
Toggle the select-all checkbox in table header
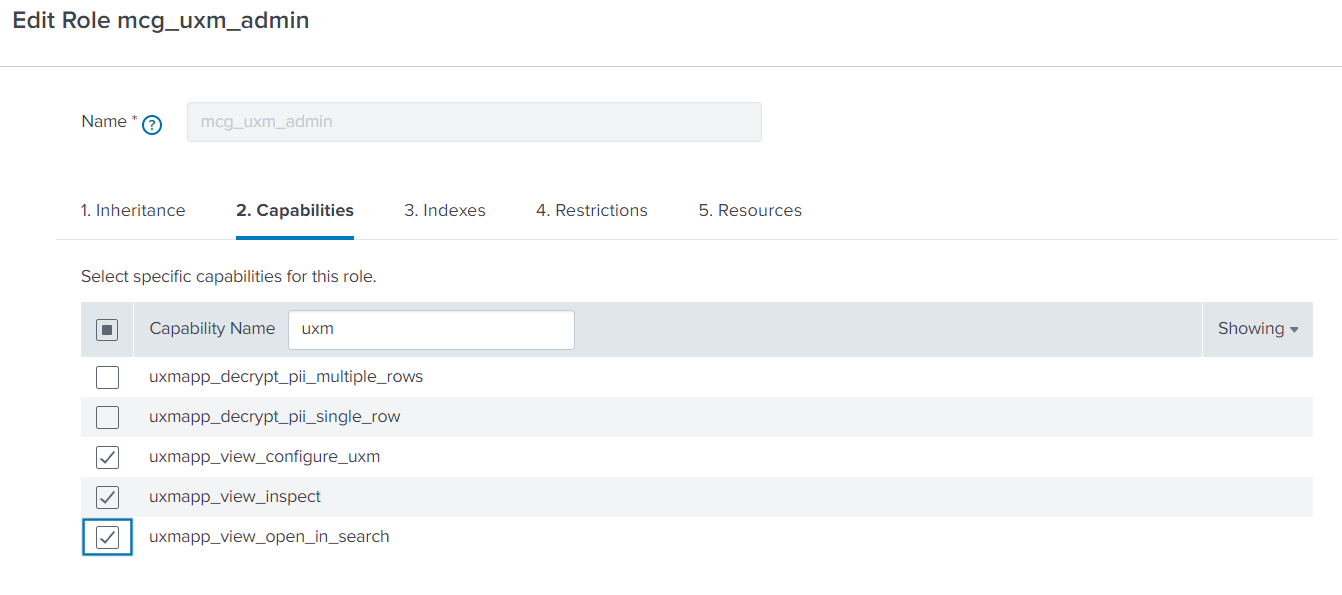coord(107,329)
